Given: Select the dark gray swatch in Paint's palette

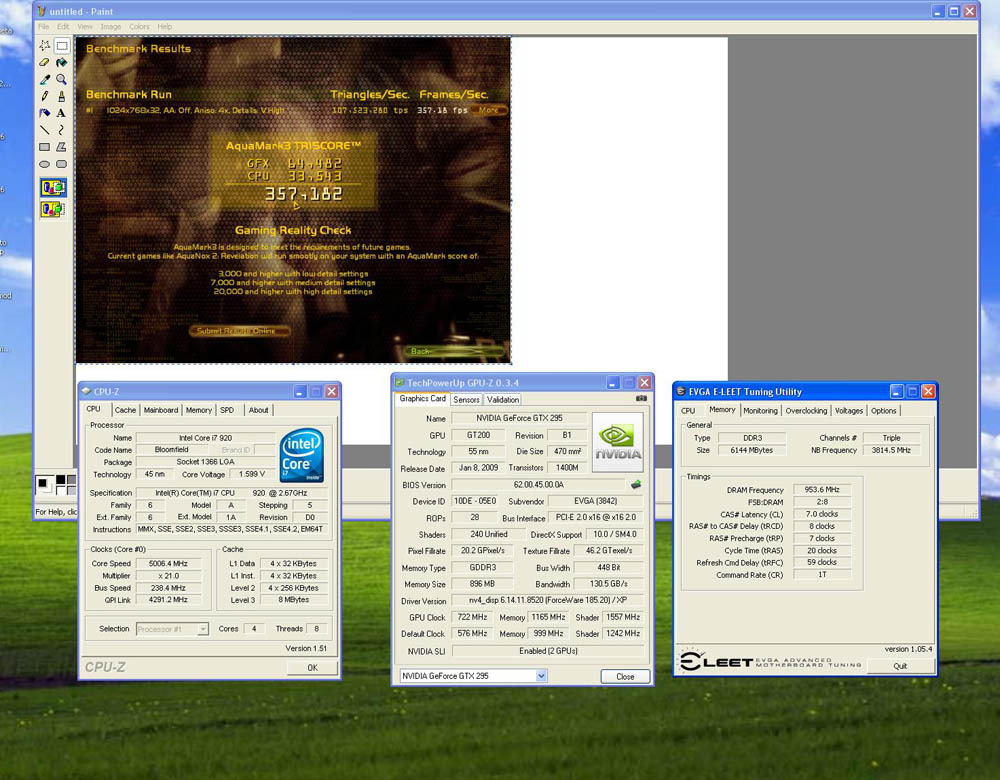Looking at the screenshot, I should click(x=71, y=480).
